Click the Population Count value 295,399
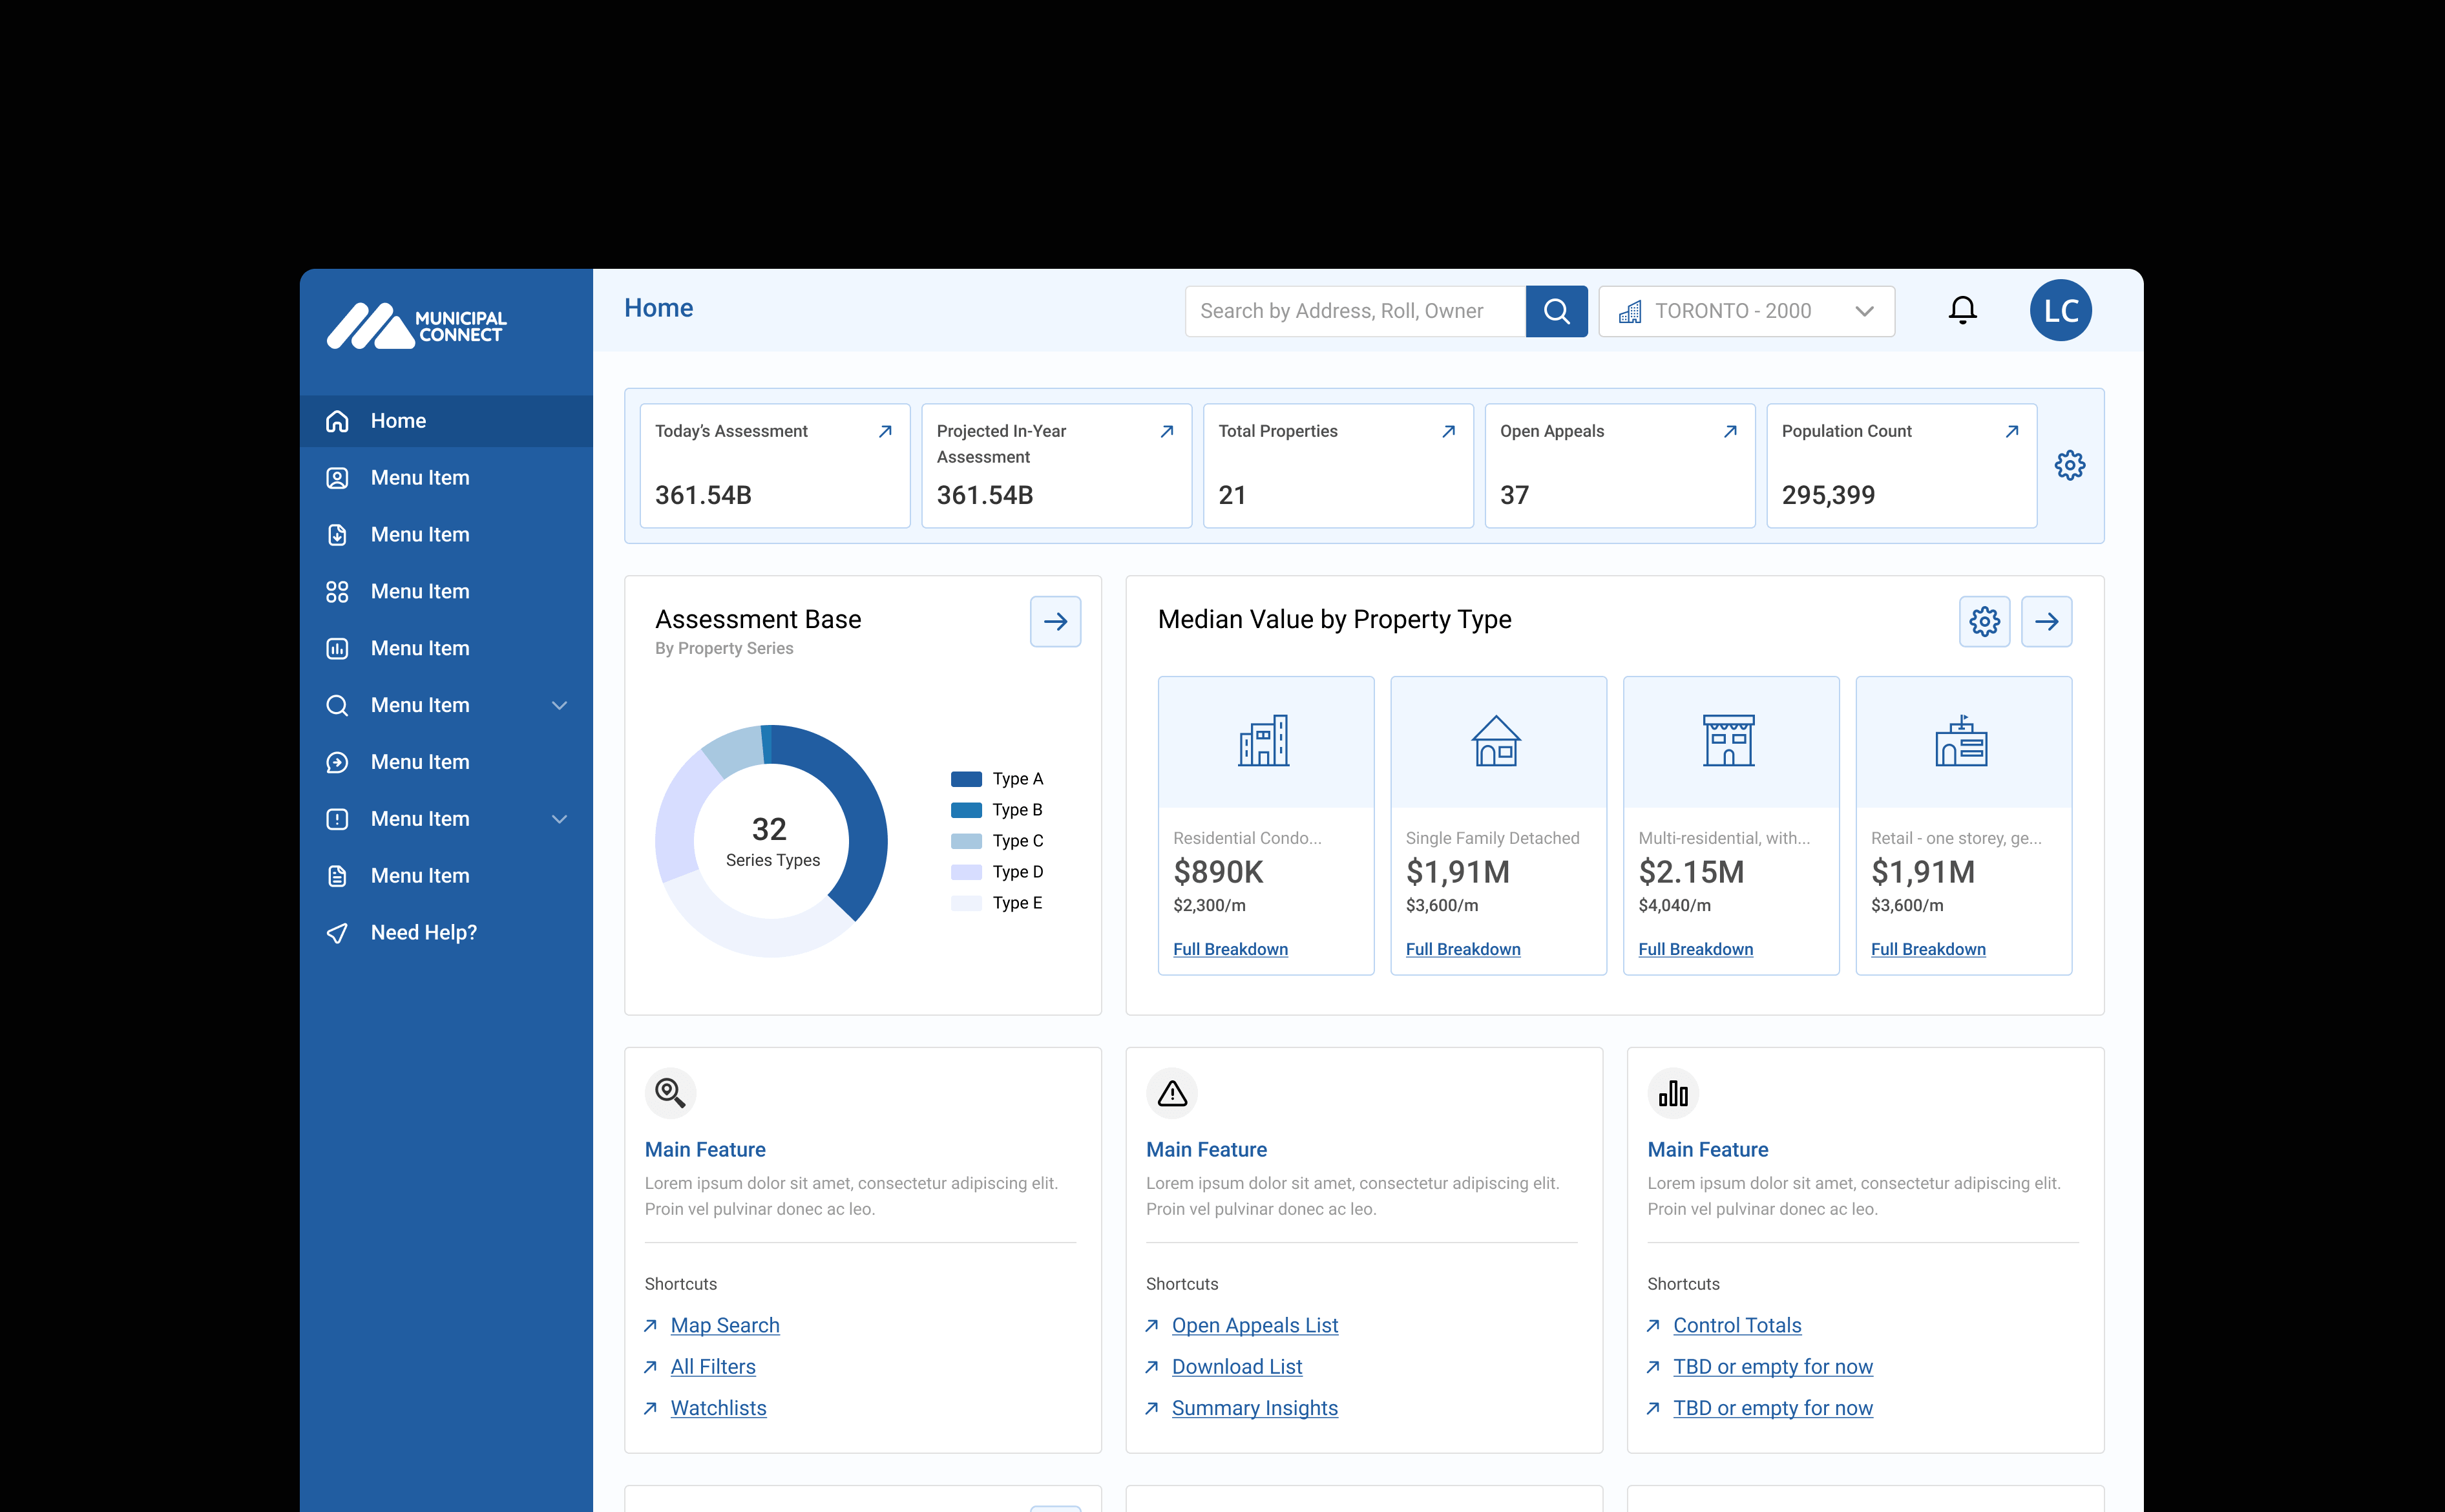Viewport: 2445px width, 1512px height. [1828, 495]
